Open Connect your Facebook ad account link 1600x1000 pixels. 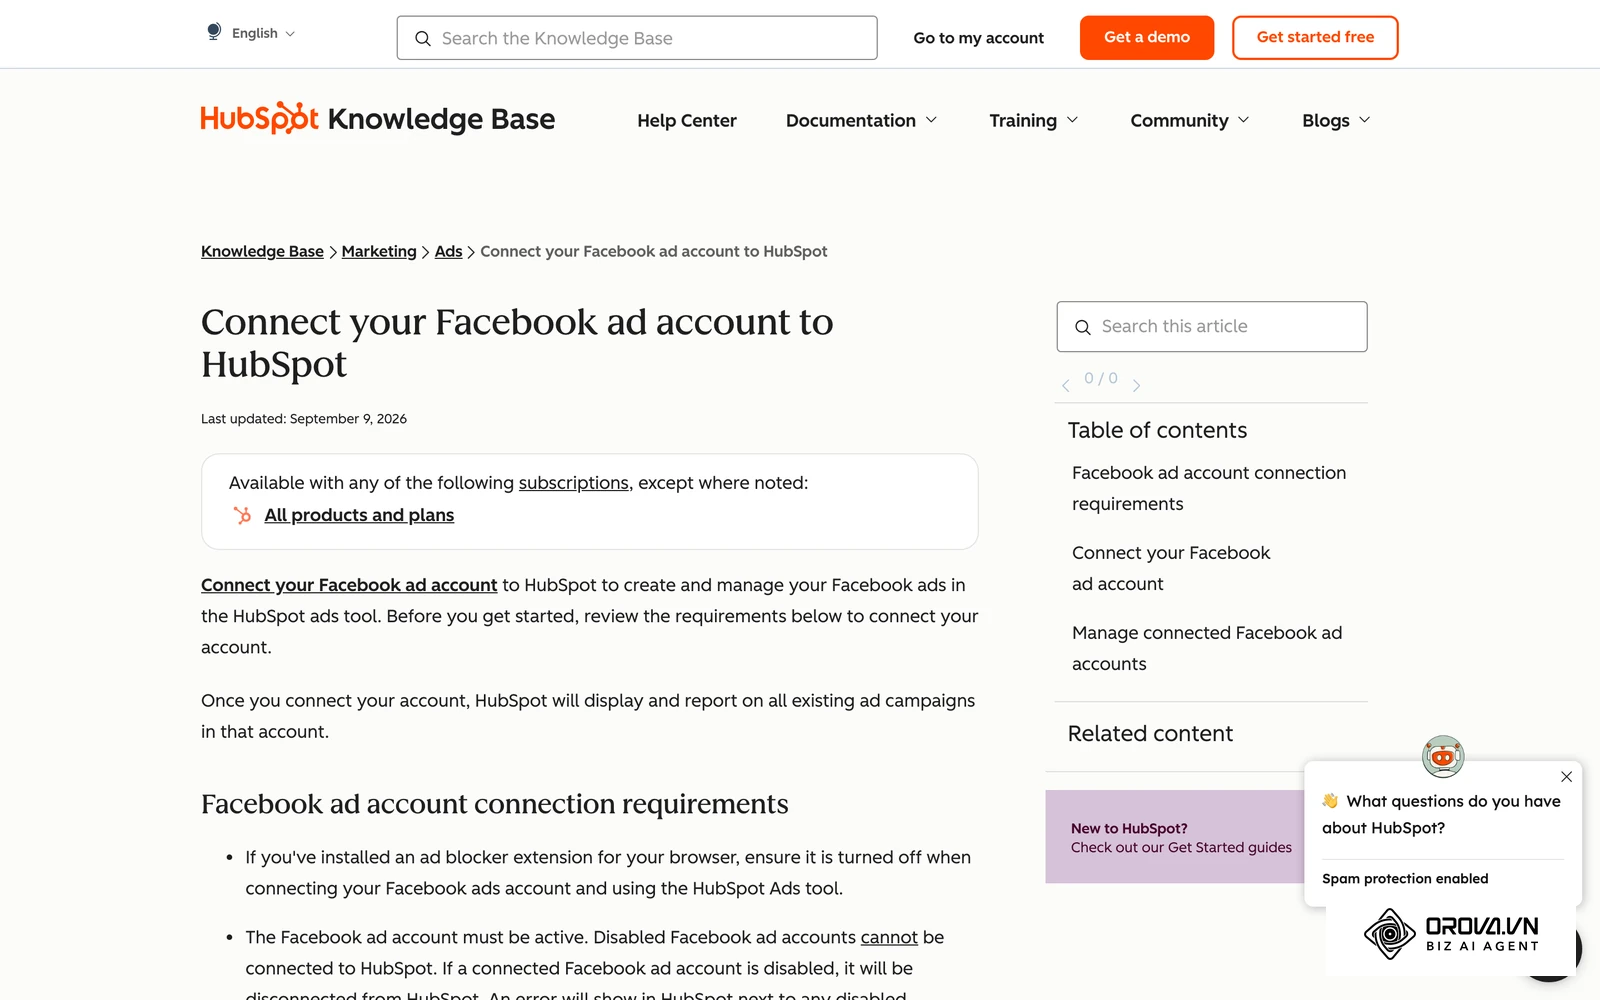(349, 585)
